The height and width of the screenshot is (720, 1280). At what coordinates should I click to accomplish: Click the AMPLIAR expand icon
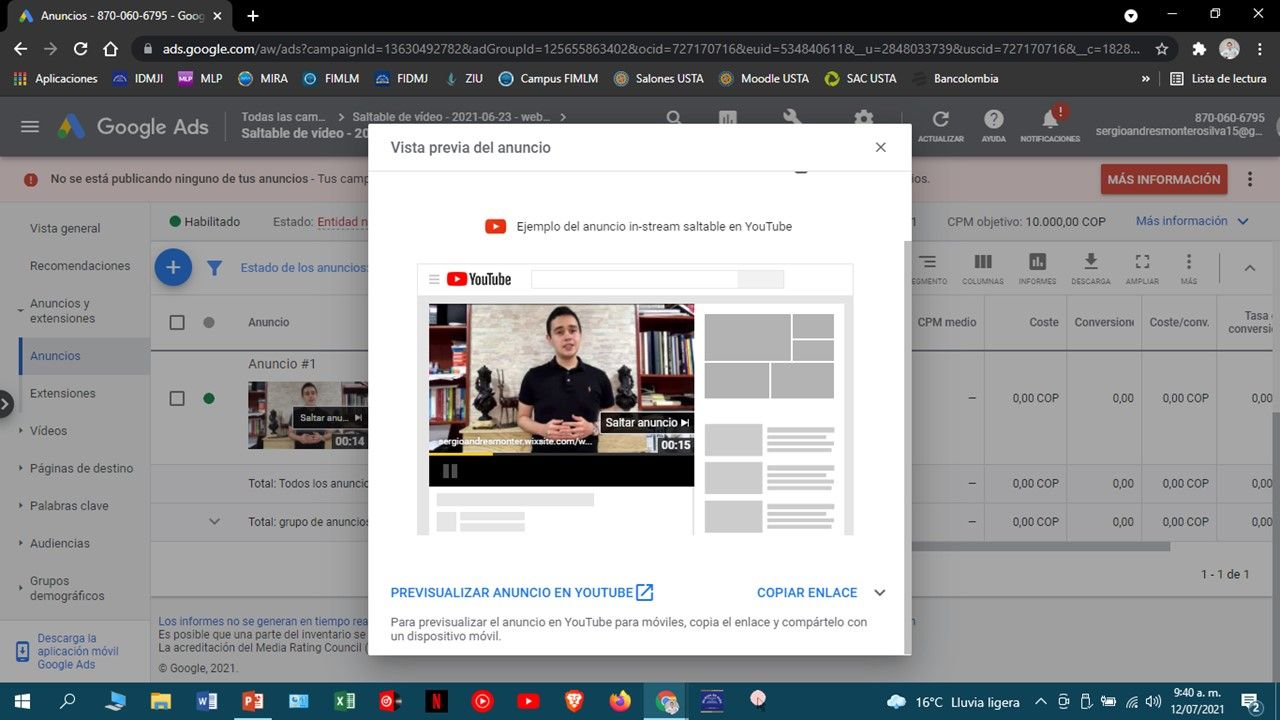[x=1142, y=268]
